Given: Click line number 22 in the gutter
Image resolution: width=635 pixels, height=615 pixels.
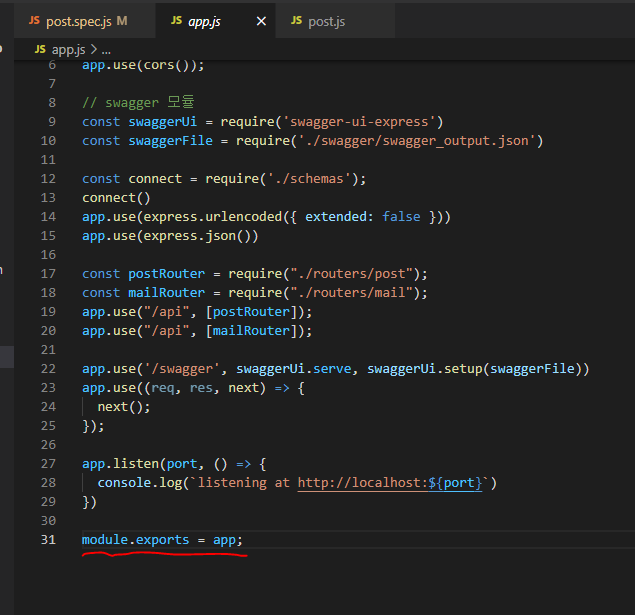Looking at the screenshot, I should (x=48, y=369).
